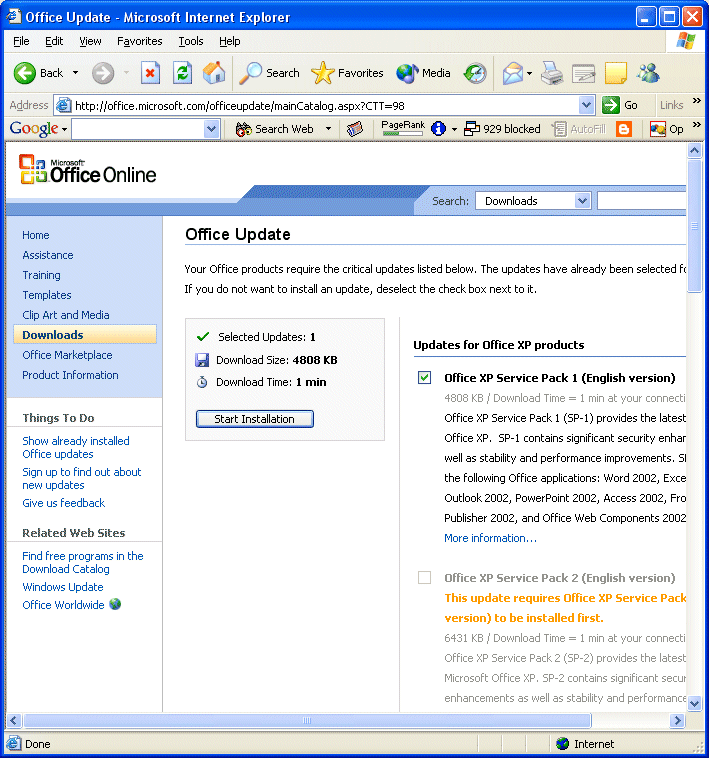Open the Messenger people icon
This screenshot has height=758, width=709.
tap(648, 73)
